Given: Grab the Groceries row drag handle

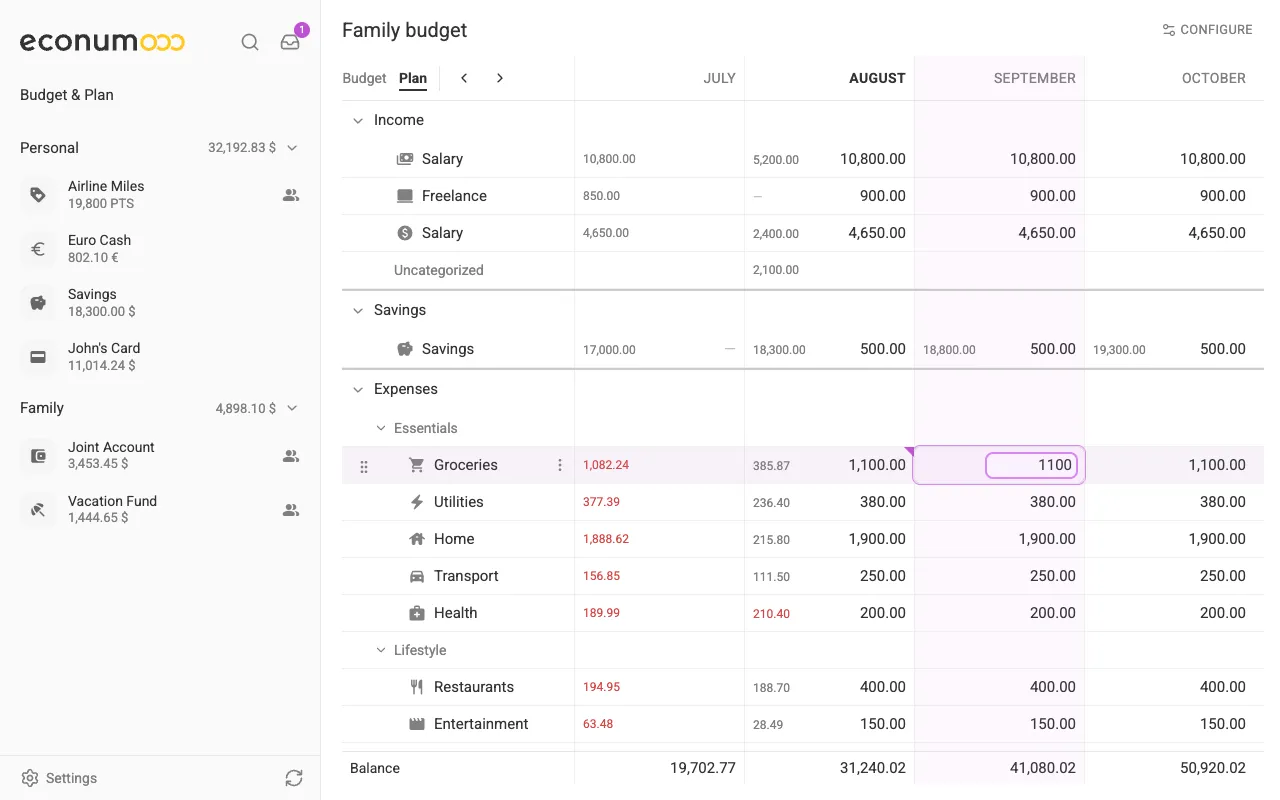Looking at the screenshot, I should [364, 466].
